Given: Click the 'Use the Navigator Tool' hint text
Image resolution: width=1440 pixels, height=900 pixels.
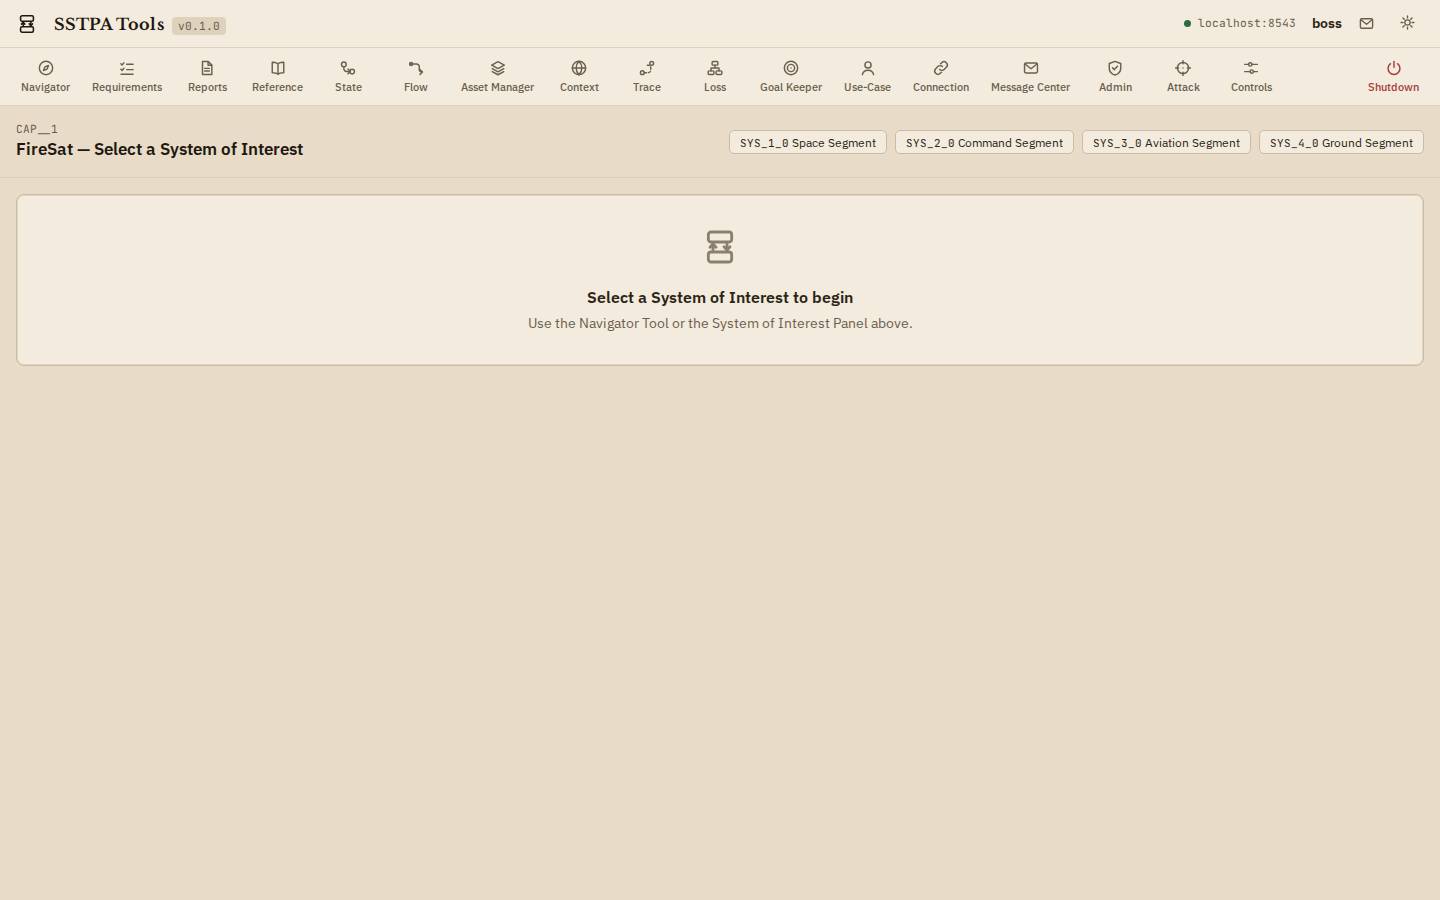Looking at the screenshot, I should click(x=720, y=323).
